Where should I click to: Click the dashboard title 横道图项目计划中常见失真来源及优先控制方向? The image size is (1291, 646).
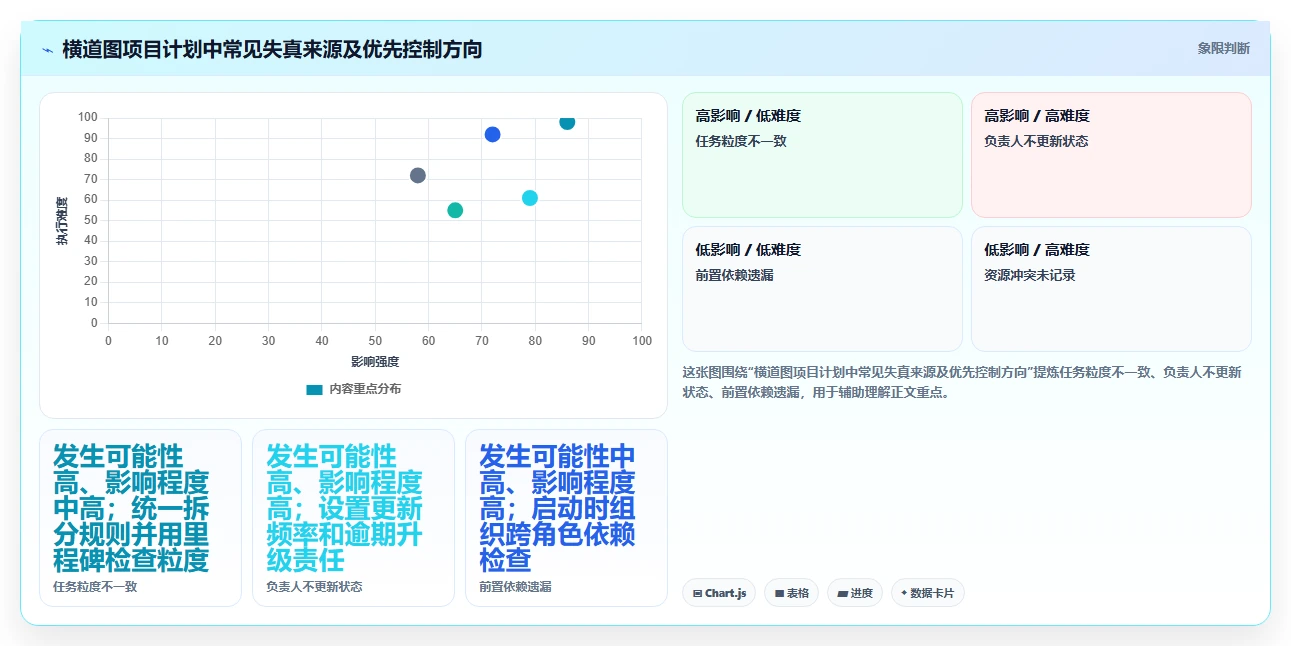coord(272,49)
